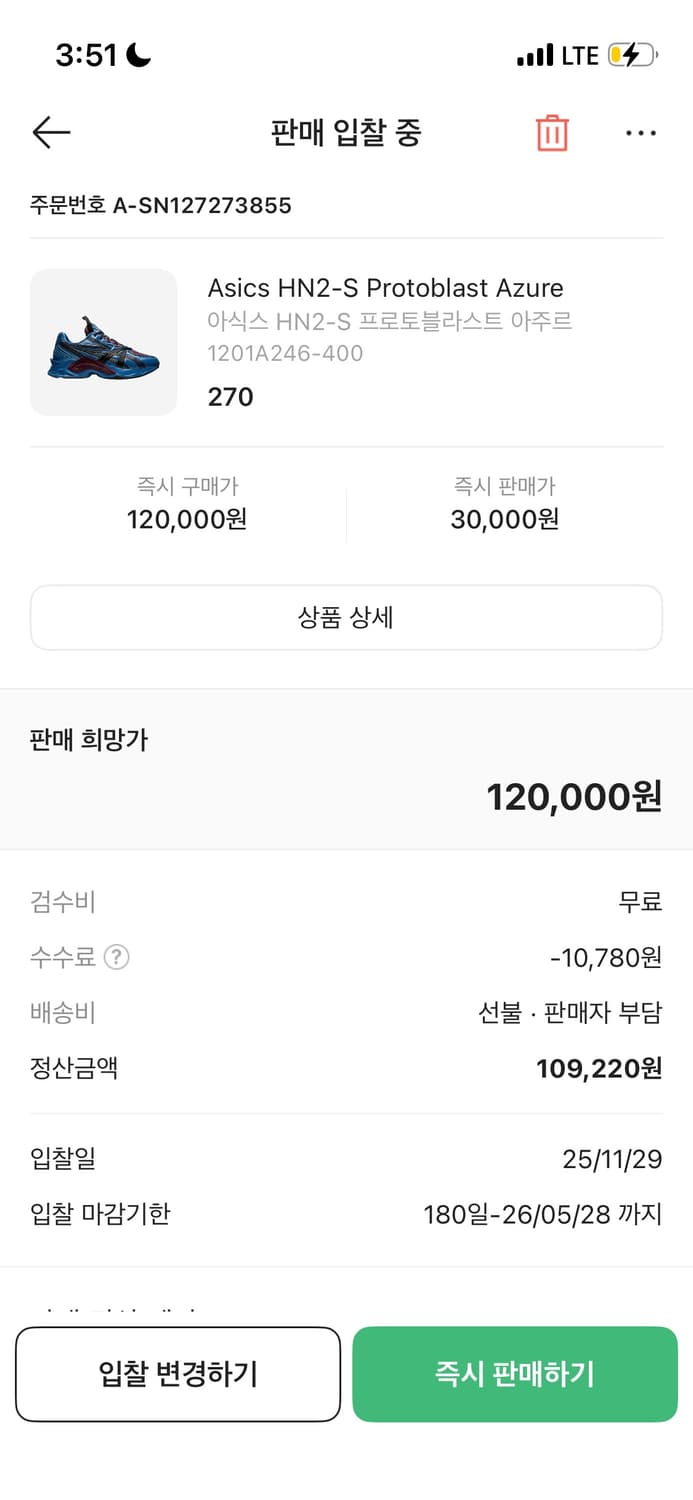Image resolution: width=693 pixels, height=1500 pixels.
Task: Tap the 입찰 마감기한 deadline row
Action: (346, 1215)
